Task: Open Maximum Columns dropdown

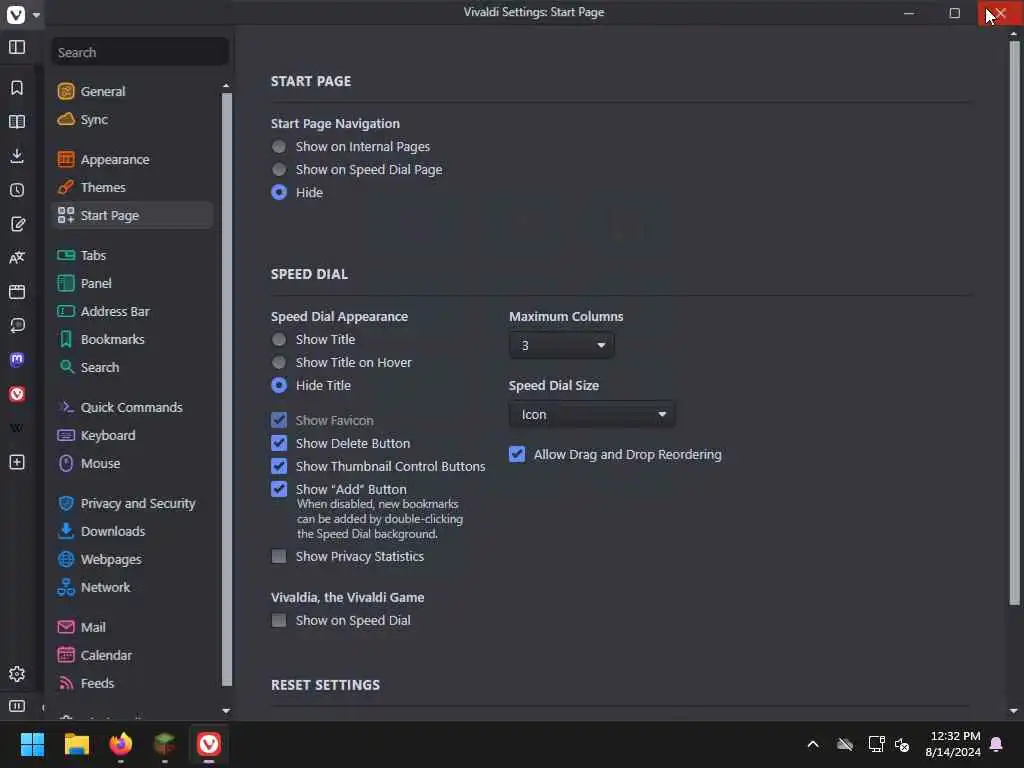Action: tap(562, 345)
